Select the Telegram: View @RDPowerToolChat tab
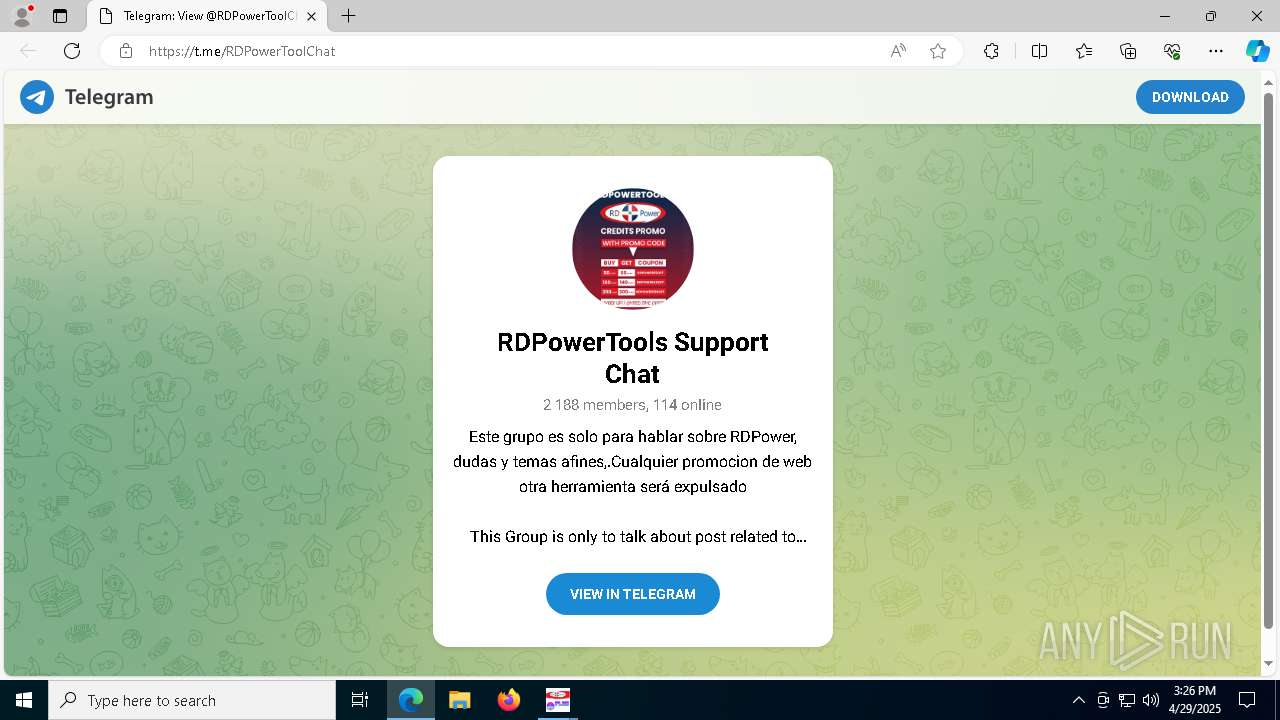The width and height of the screenshot is (1280, 720). pos(207,16)
